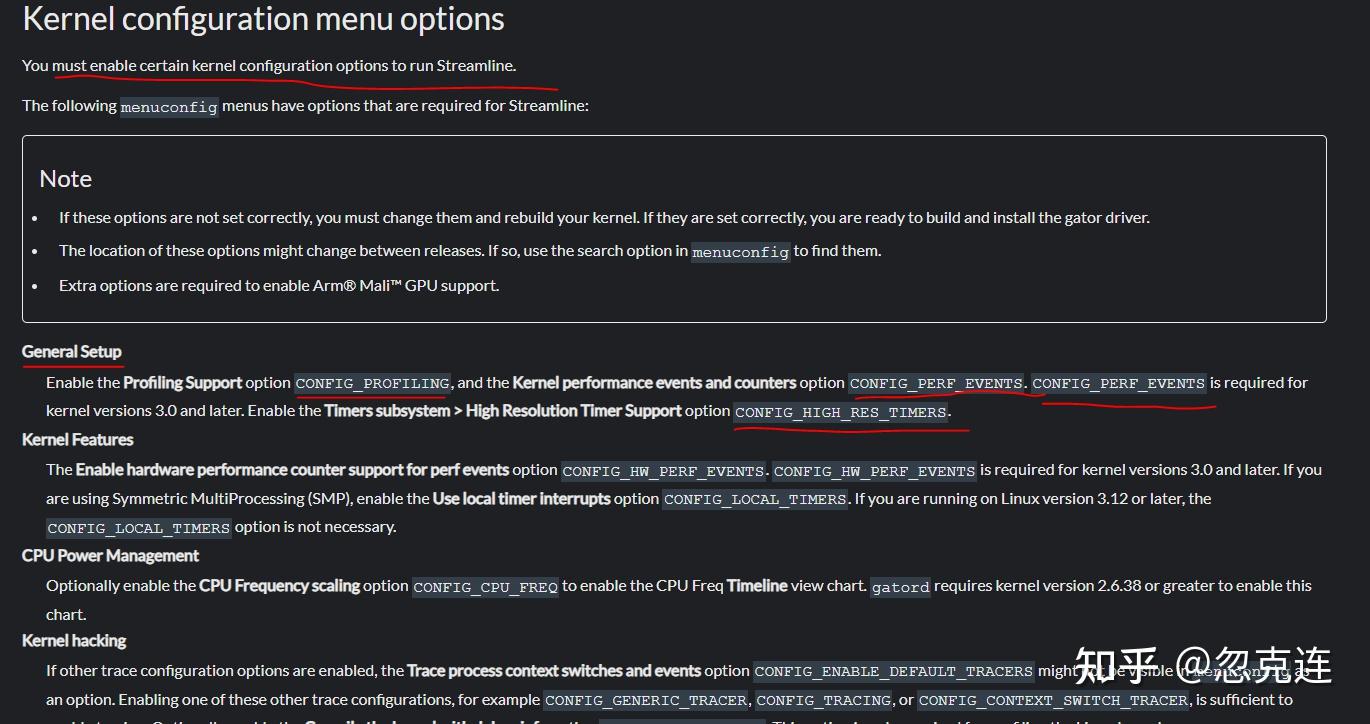
Task: Click menuconfig in the sentence above the Note box
Action: [x=169, y=107]
